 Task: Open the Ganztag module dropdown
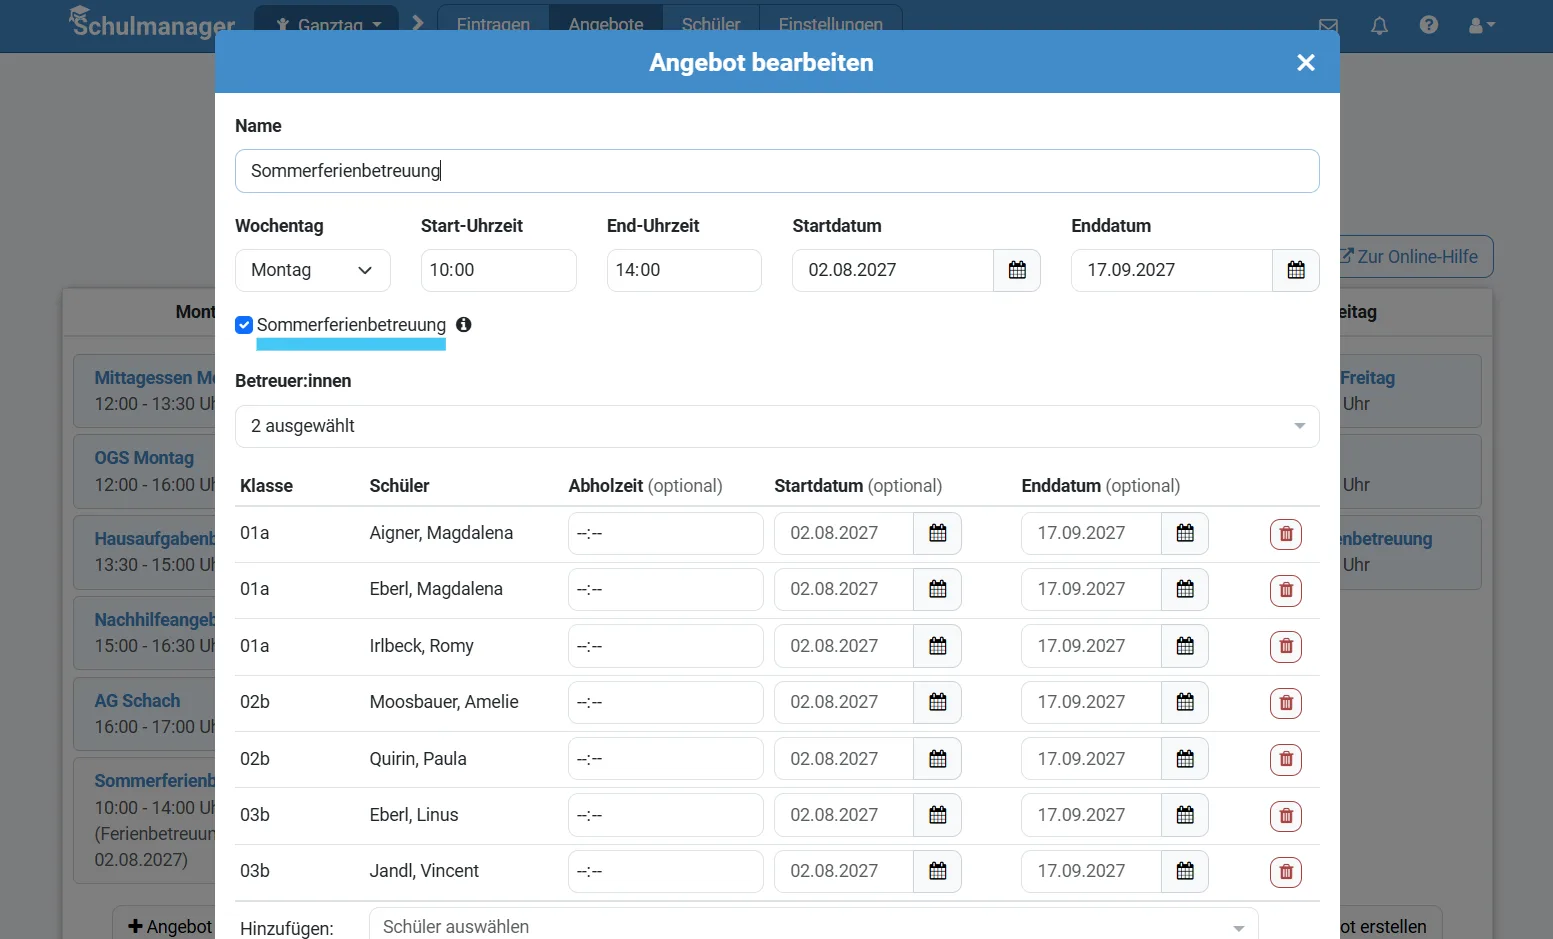point(328,25)
